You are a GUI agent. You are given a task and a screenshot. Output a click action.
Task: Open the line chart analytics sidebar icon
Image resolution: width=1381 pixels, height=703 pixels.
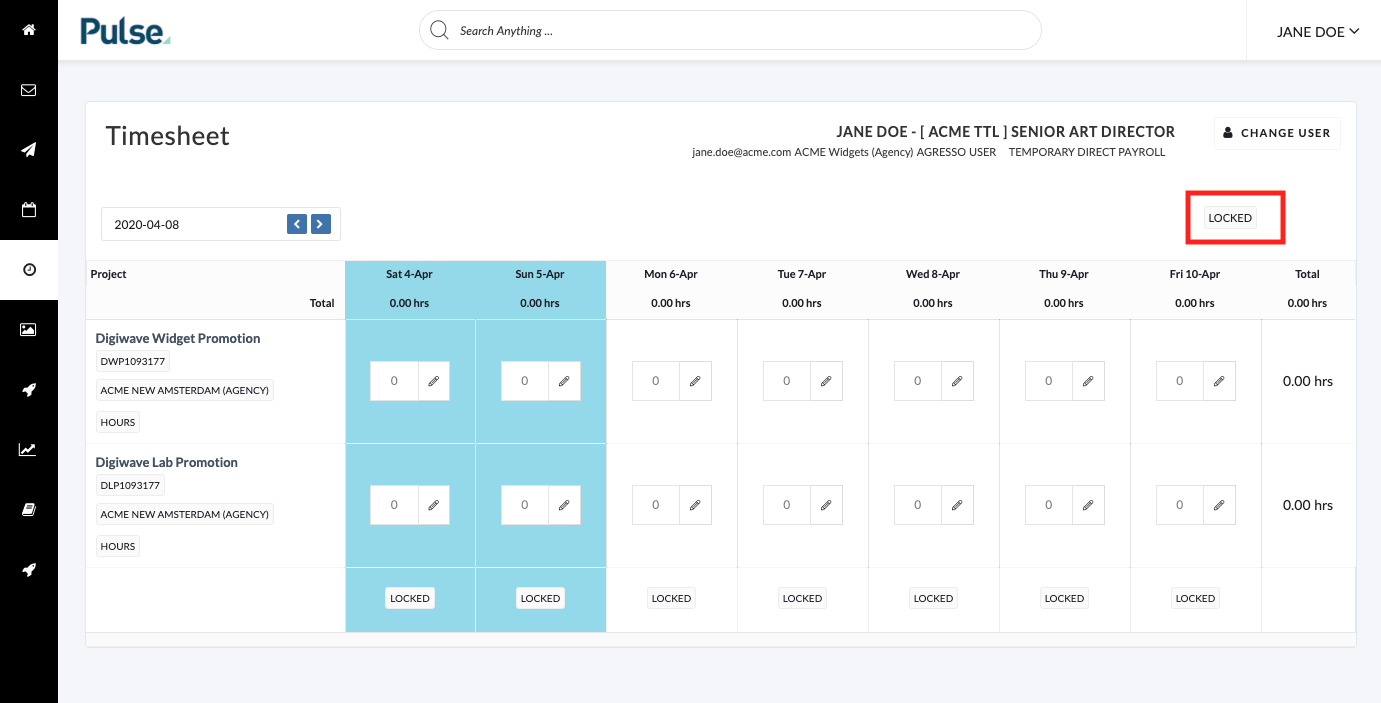(29, 450)
